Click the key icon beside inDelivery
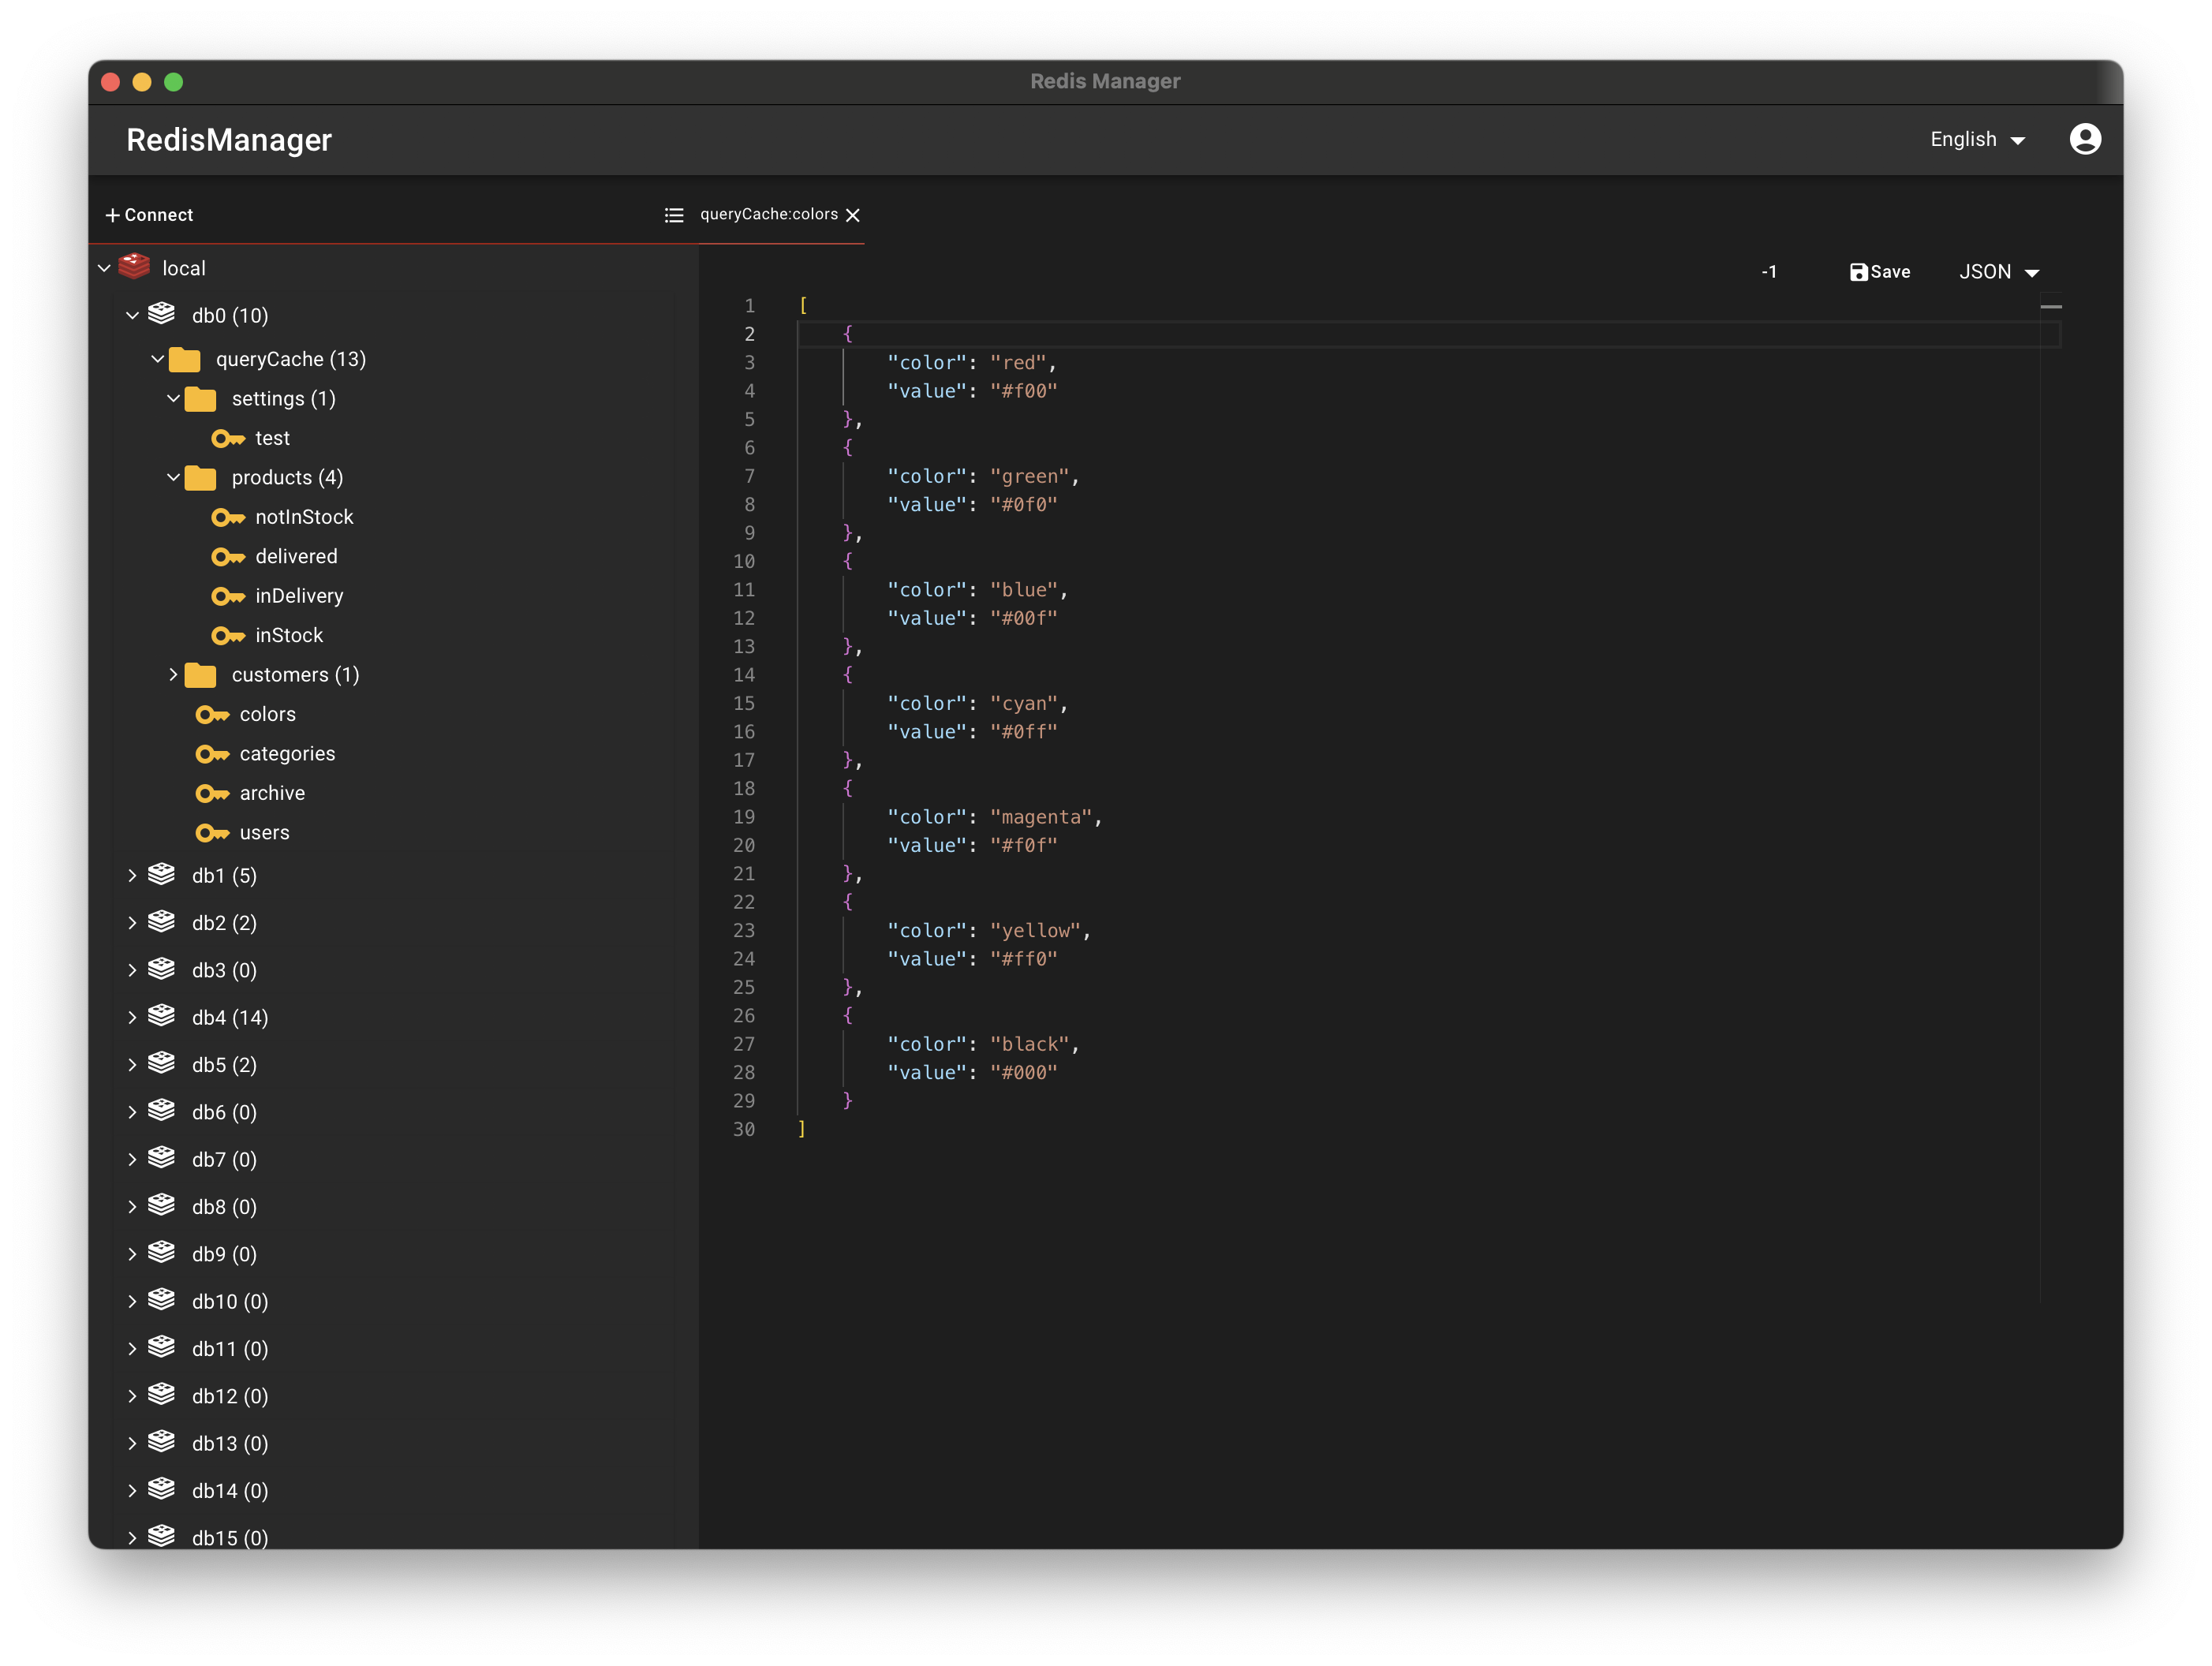Screen dimensions: 2212x1666 [x=228, y=596]
